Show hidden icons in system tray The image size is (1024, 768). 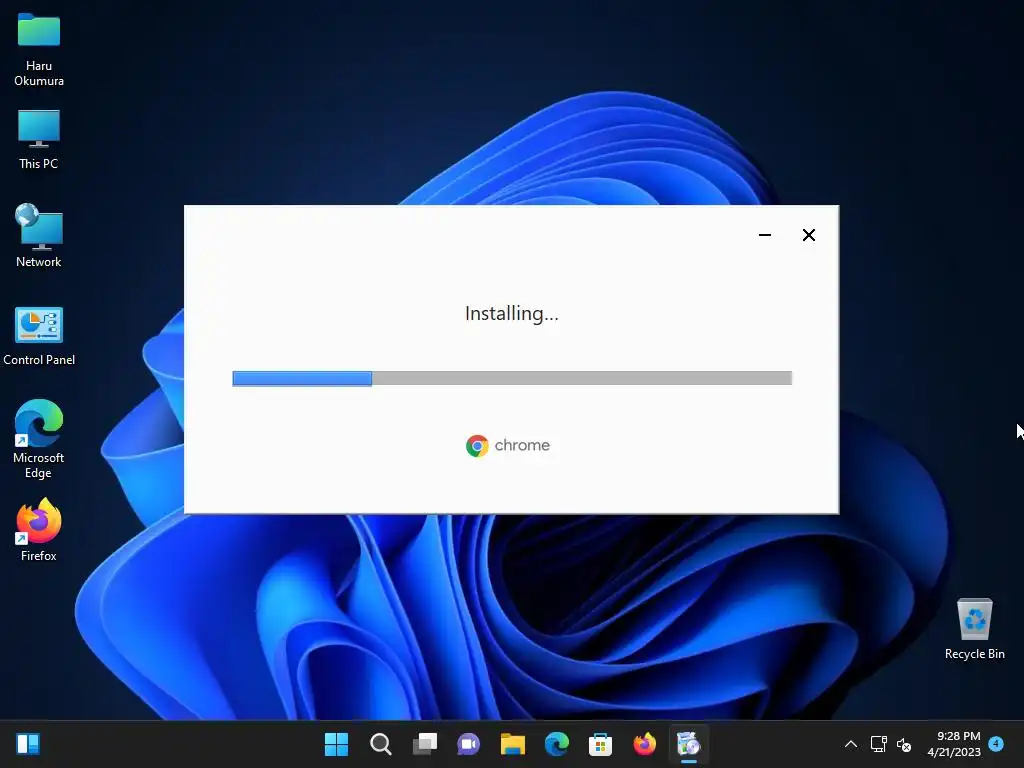point(851,744)
